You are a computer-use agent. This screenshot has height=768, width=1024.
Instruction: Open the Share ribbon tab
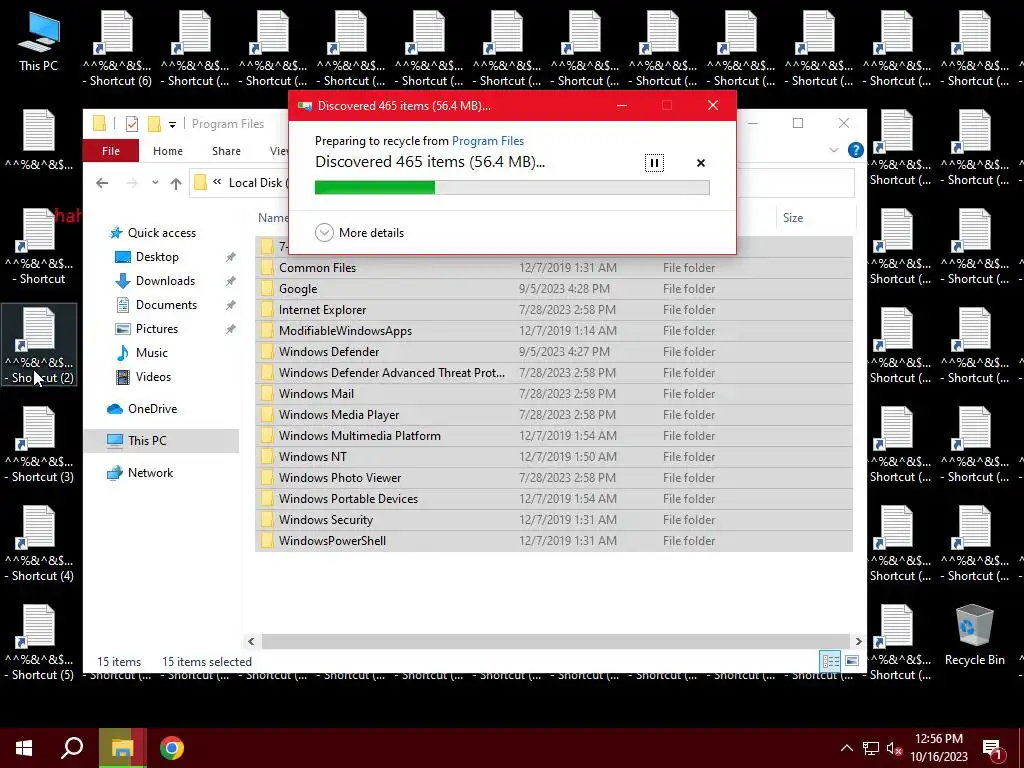226,151
